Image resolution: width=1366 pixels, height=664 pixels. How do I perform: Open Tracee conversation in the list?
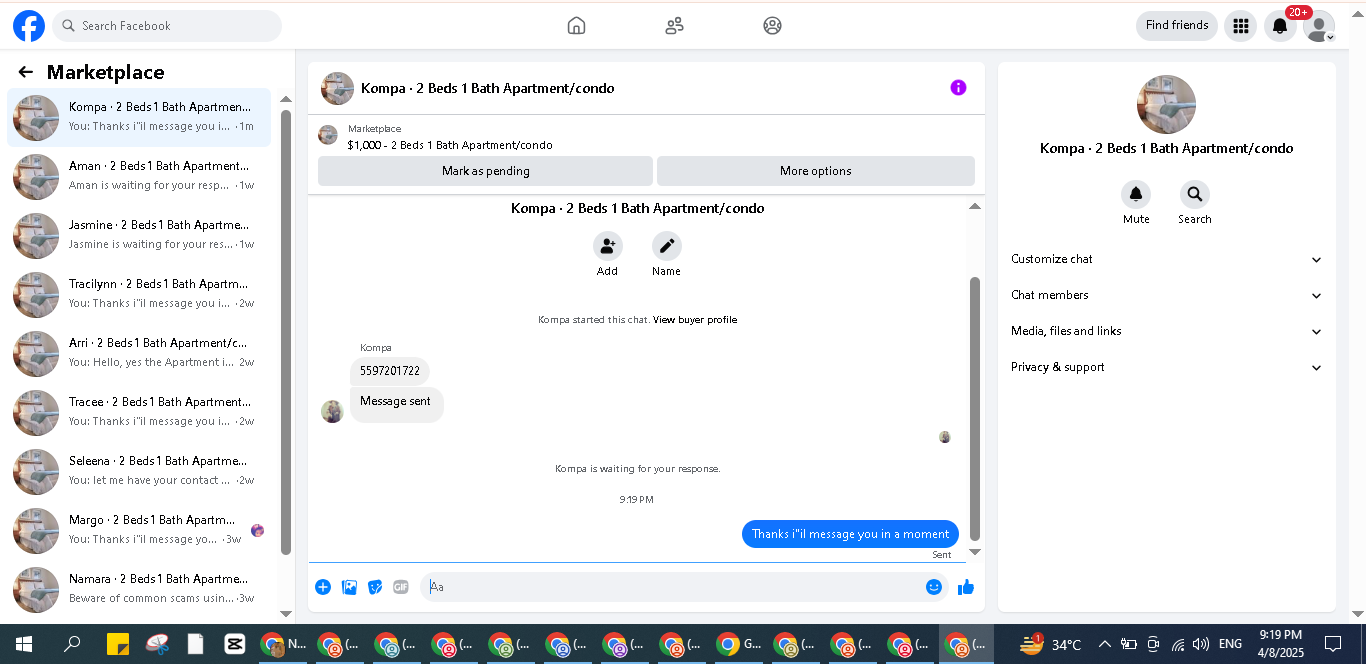(x=139, y=412)
